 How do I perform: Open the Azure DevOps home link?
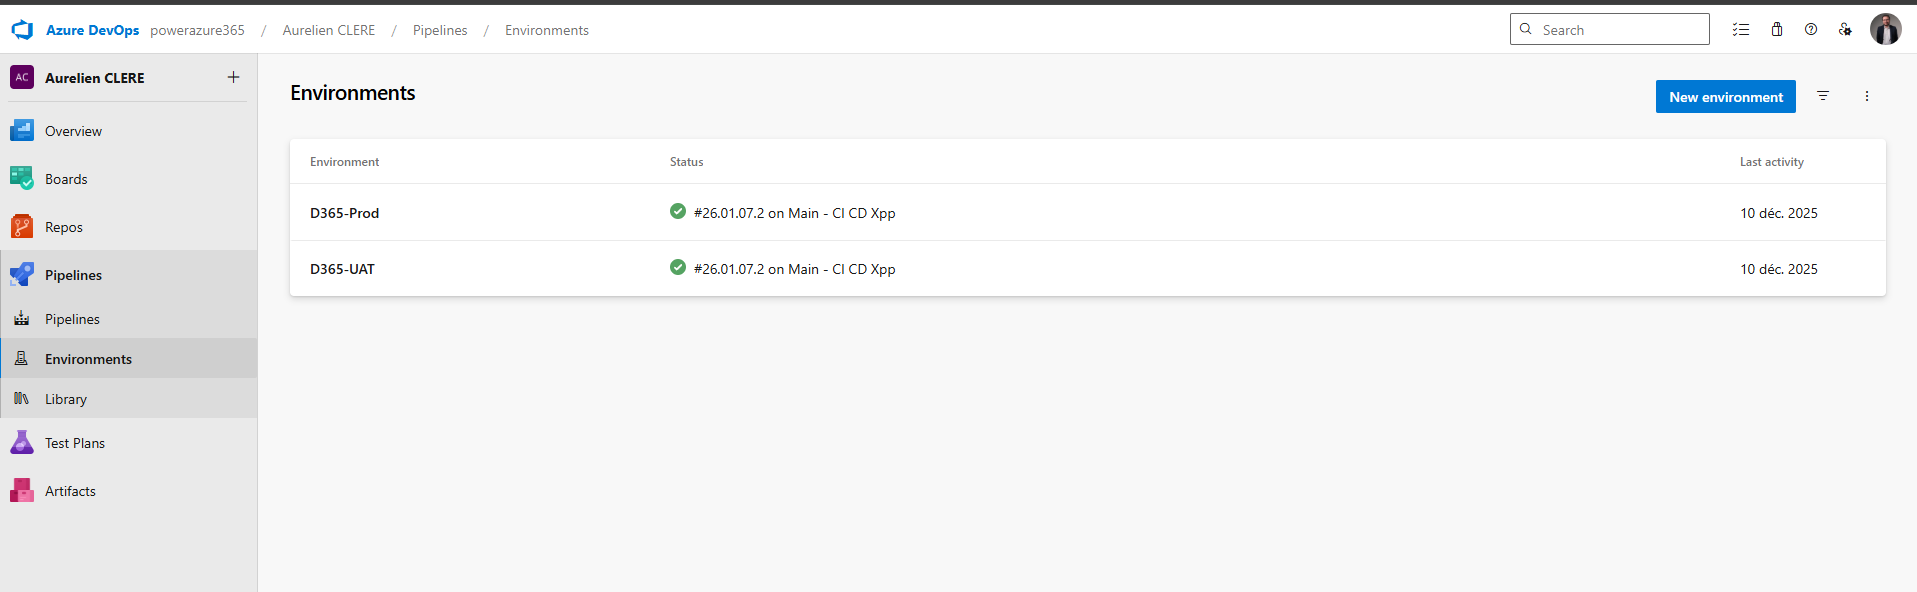pos(92,30)
